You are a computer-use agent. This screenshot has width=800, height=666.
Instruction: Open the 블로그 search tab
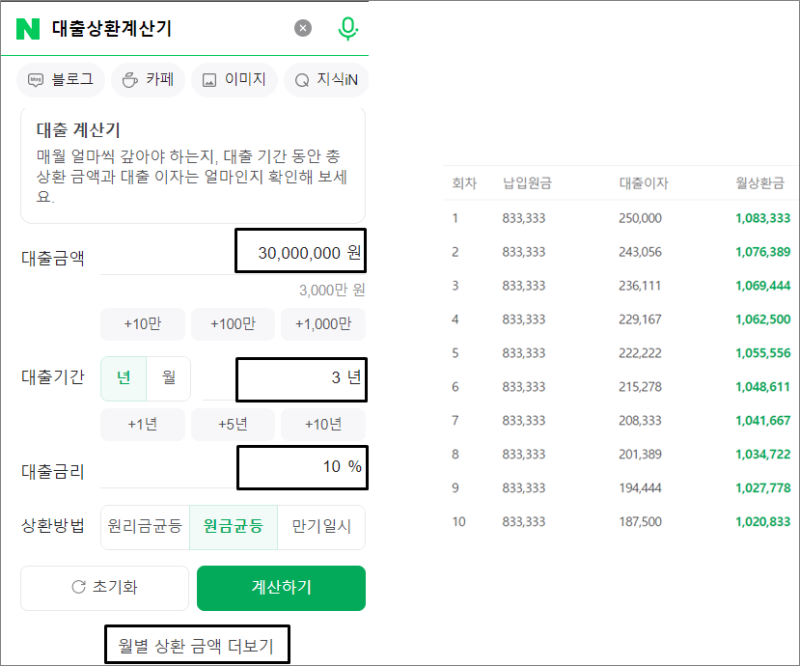click(x=61, y=80)
